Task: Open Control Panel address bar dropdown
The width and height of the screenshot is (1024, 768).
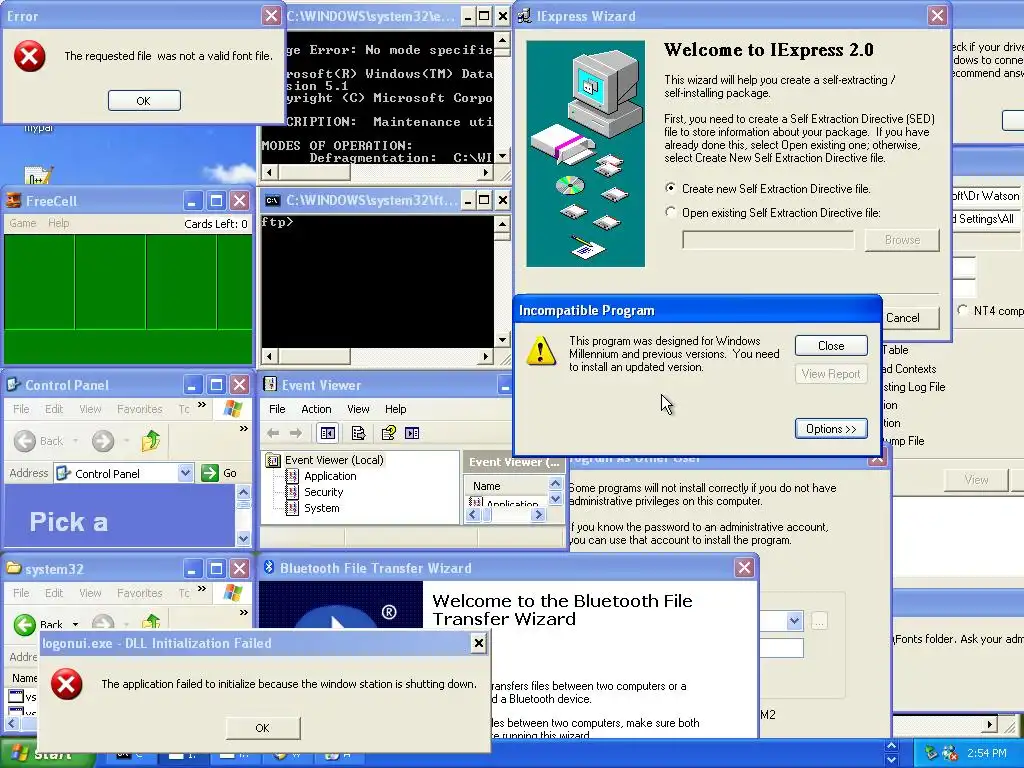Action: pyautogui.click(x=185, y=473)
